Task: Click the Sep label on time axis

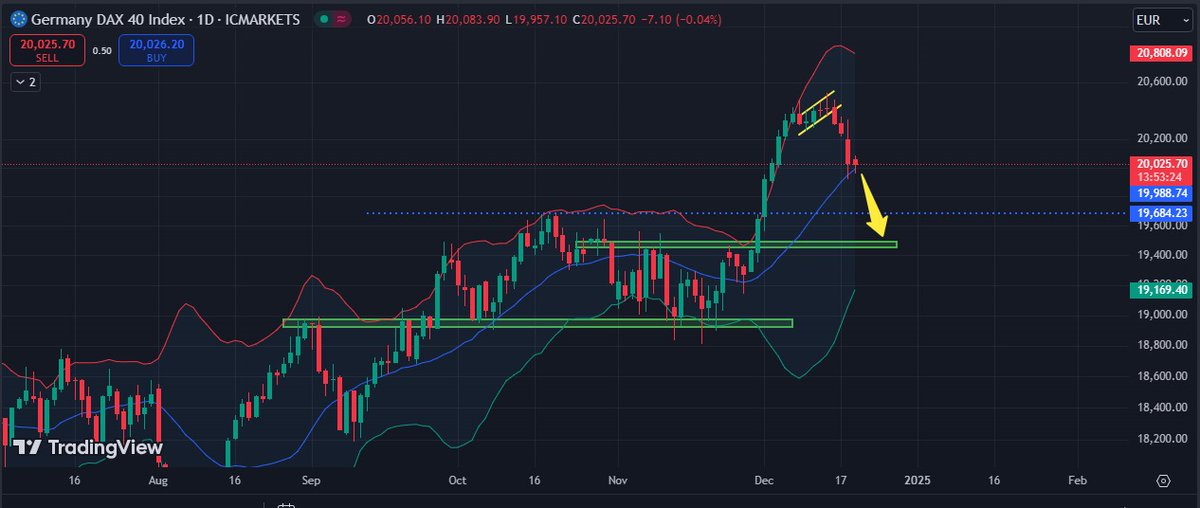Action: [310, 481]
